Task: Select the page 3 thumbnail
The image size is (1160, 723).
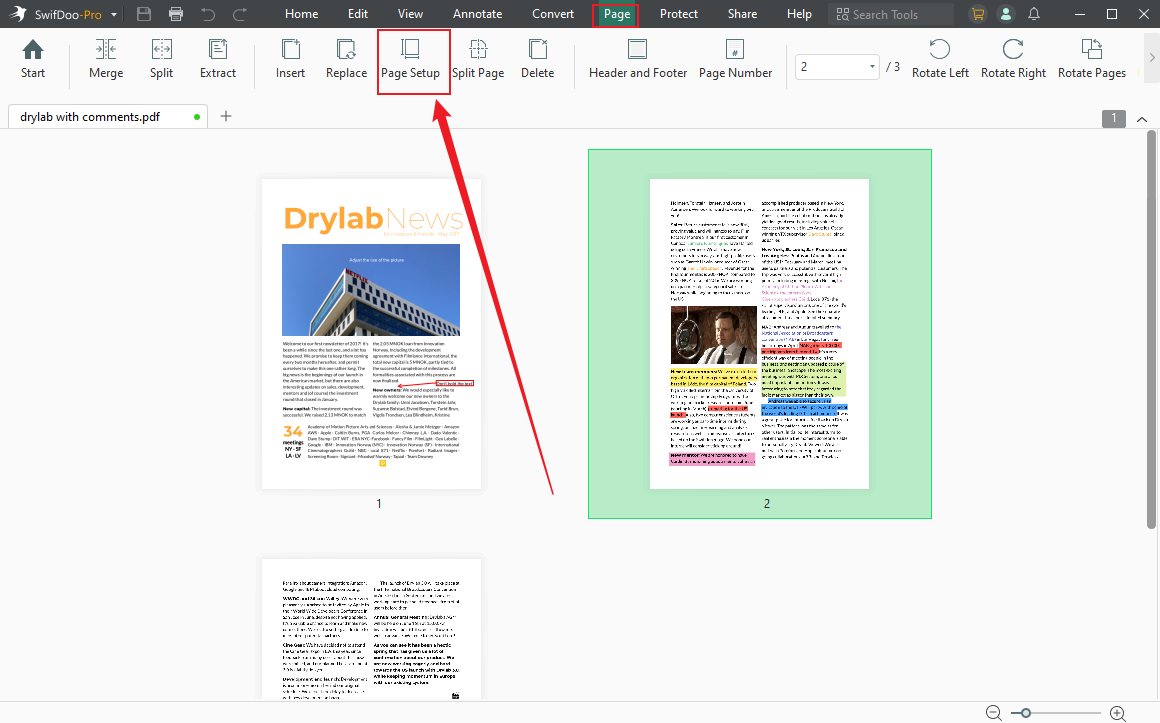Action: tap(370, 628)
